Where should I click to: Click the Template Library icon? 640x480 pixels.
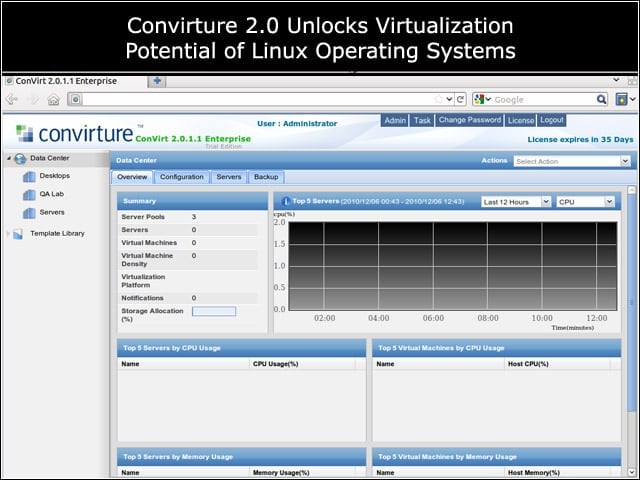pos(18,234)
